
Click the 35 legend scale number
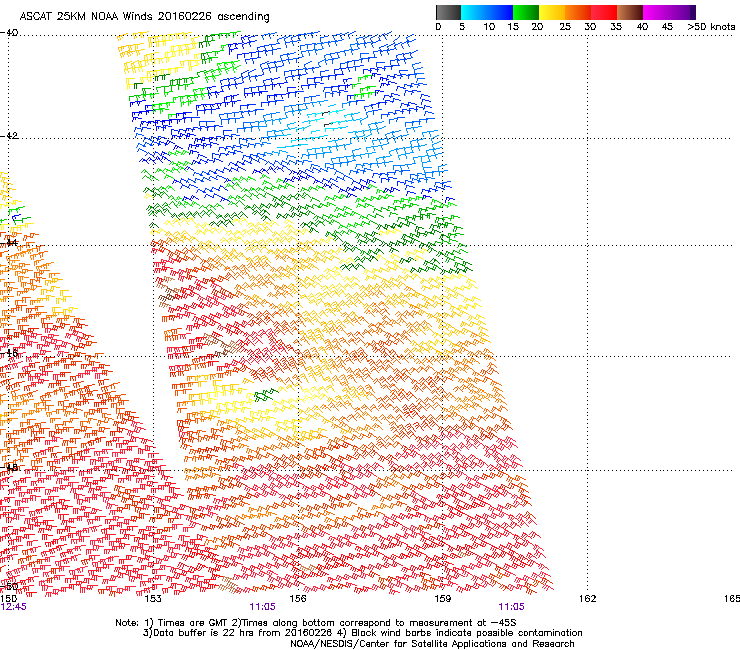(616, 27)
